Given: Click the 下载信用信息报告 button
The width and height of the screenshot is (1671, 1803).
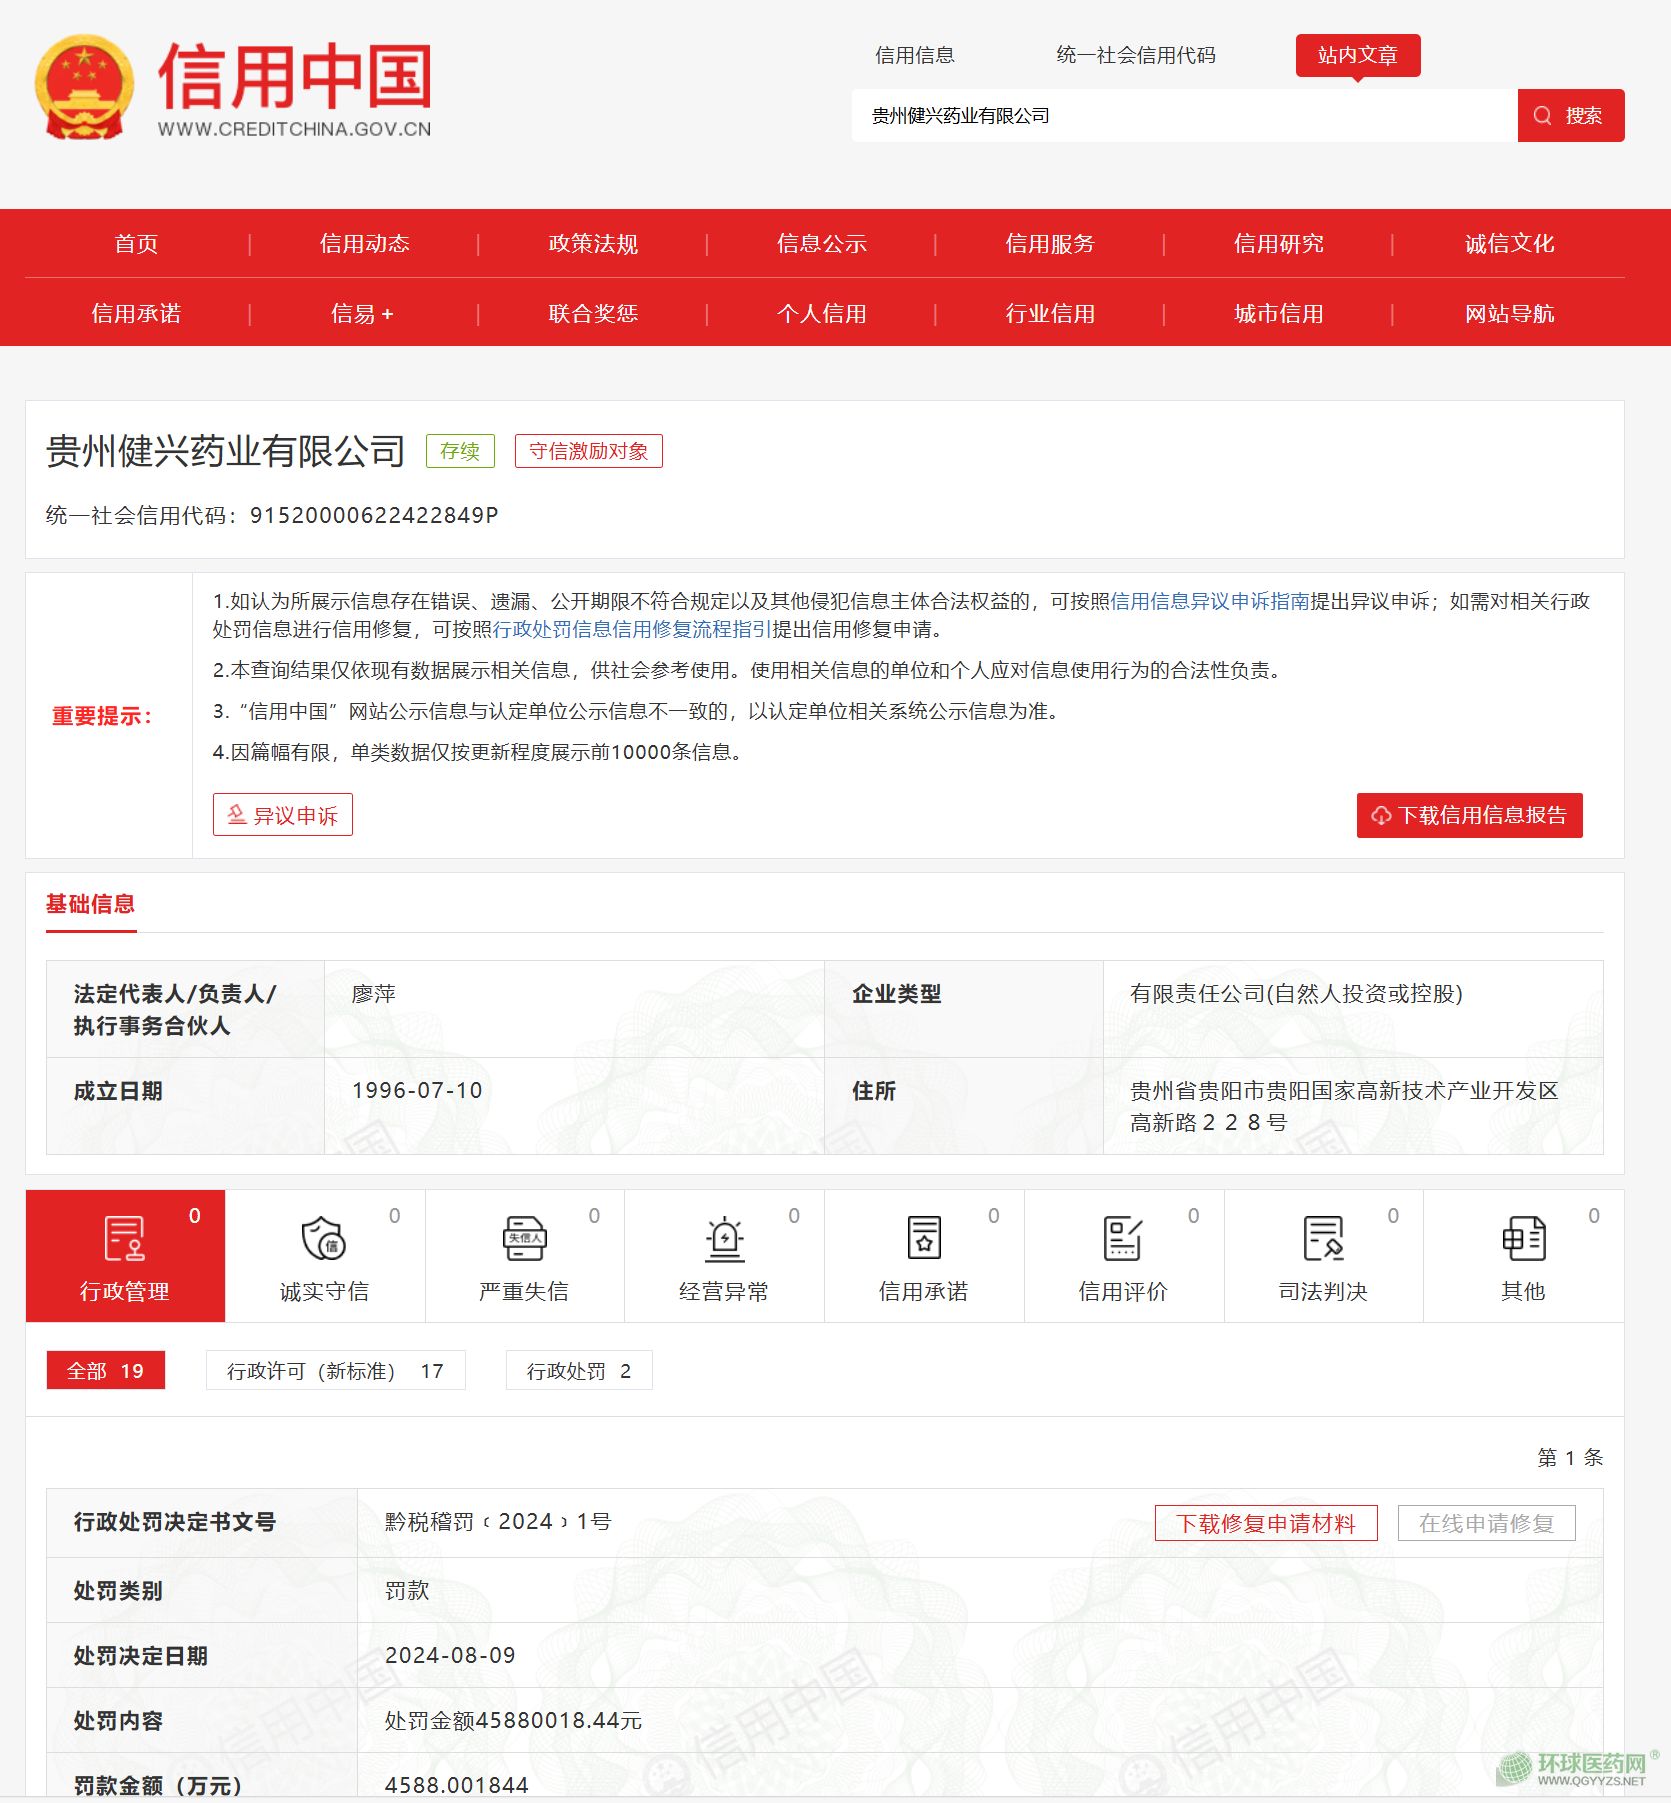Looking at the screenshot, I should 1469,815.
